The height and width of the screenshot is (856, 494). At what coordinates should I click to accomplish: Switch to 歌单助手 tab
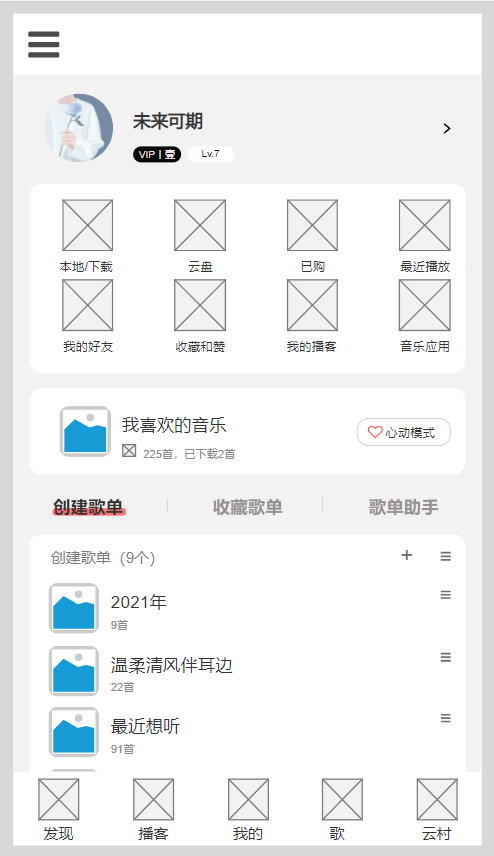click(403, 507)
